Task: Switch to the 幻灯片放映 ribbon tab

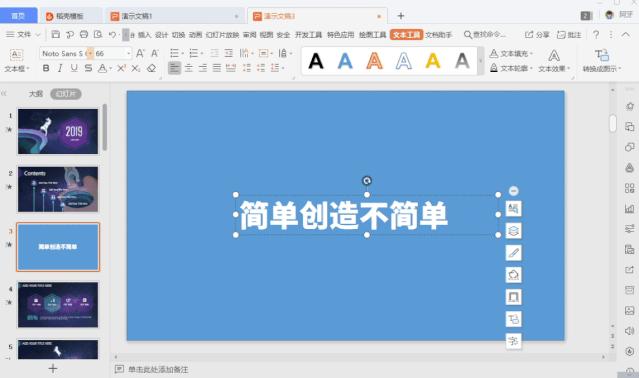Action: (x=222, y=35)
